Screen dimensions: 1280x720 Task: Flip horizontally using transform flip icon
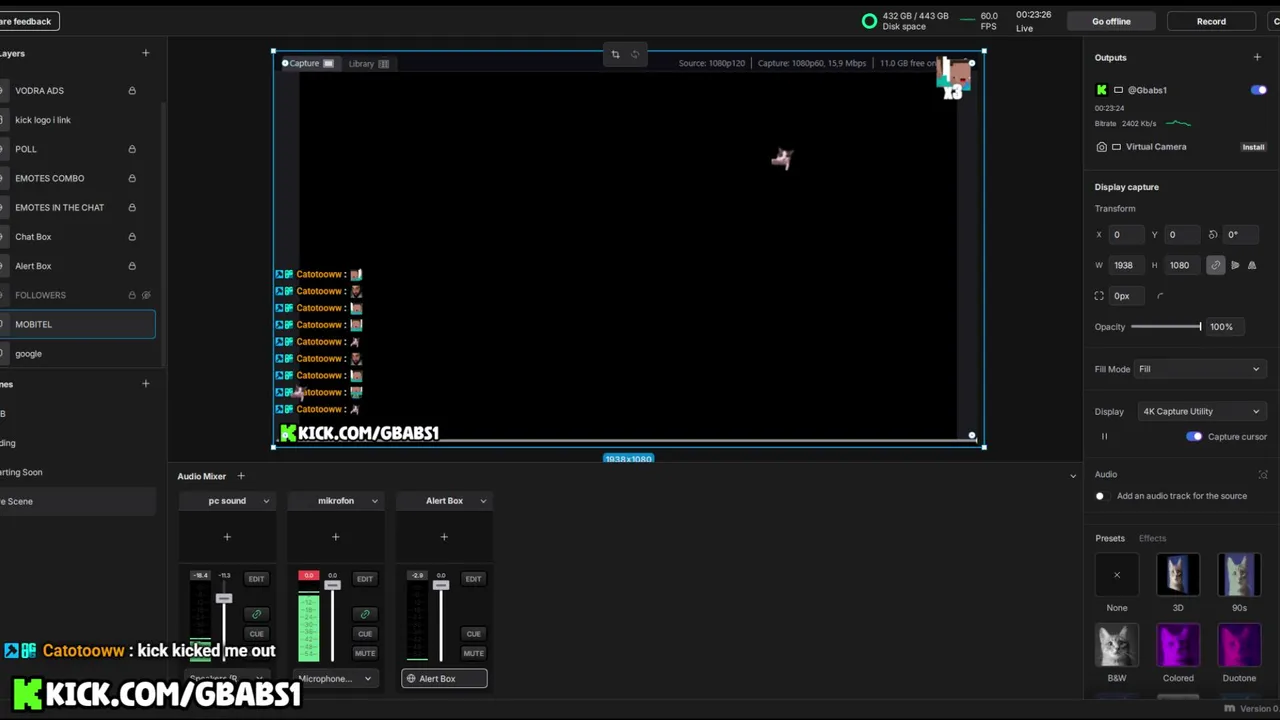1235,266
